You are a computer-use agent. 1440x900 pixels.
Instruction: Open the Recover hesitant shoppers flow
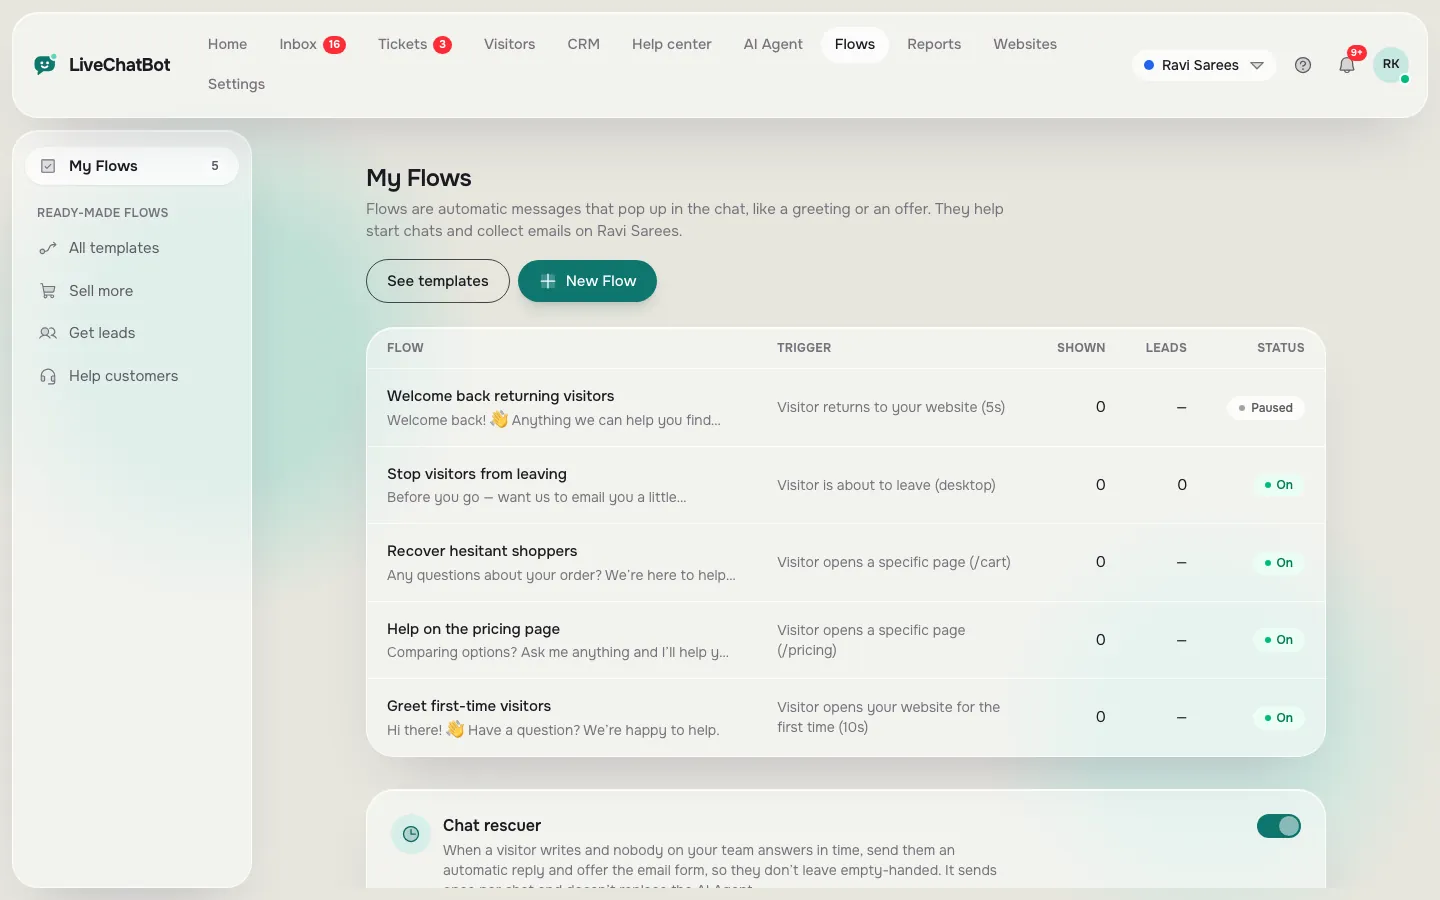point(846,563)
